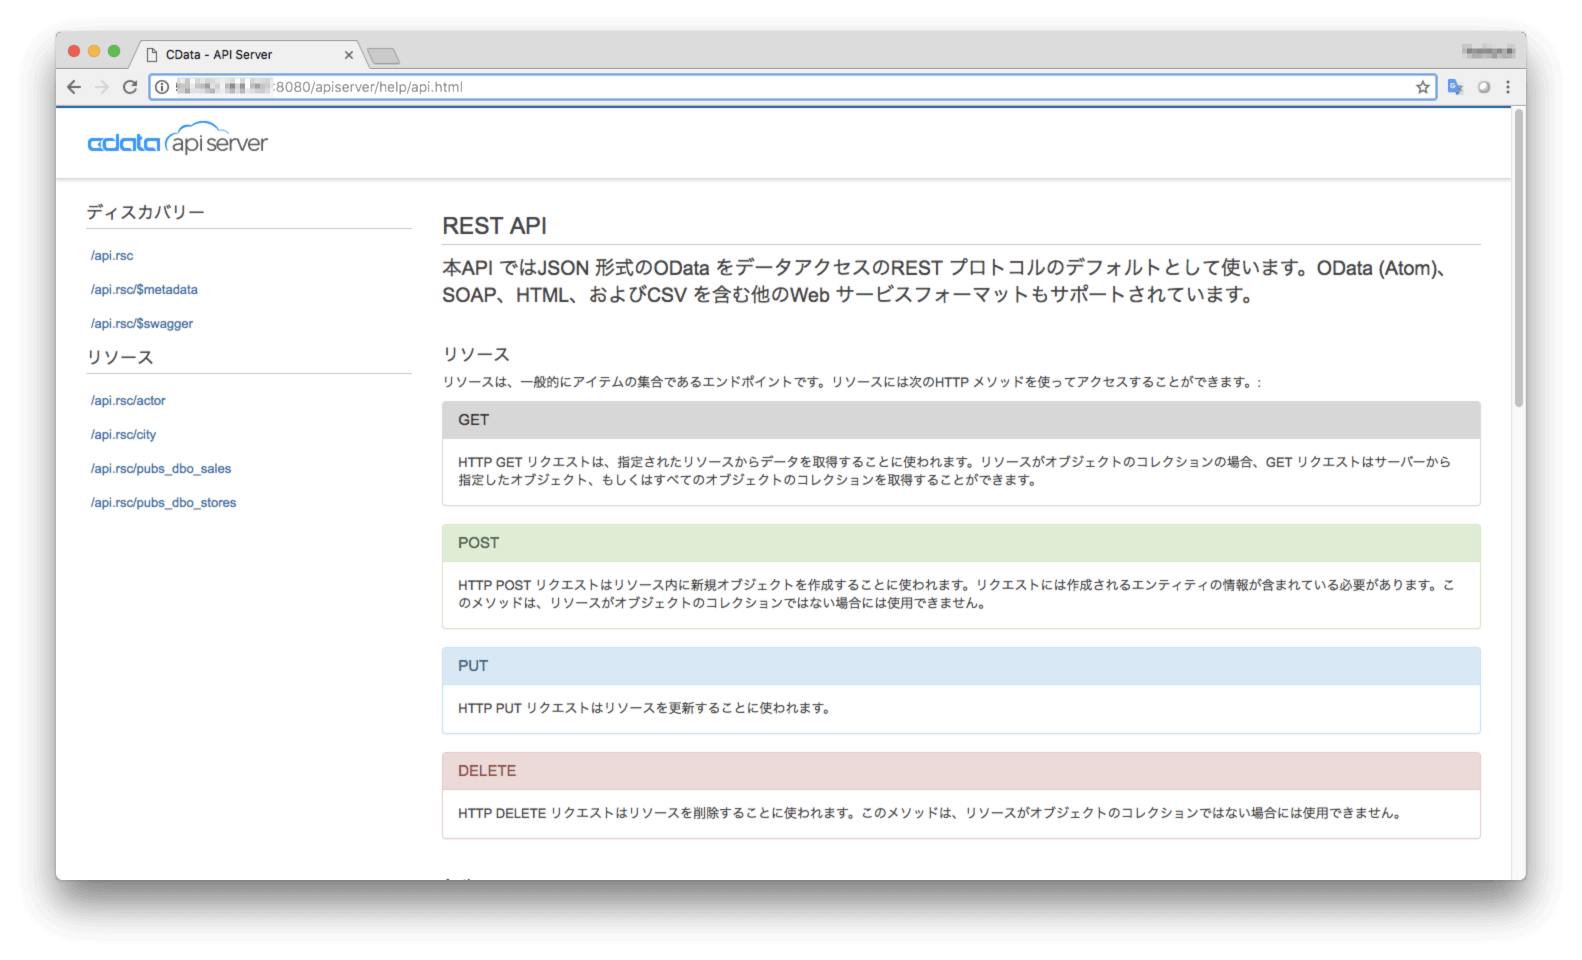Open the /api.rsc/actor resource link

point(128,401)
